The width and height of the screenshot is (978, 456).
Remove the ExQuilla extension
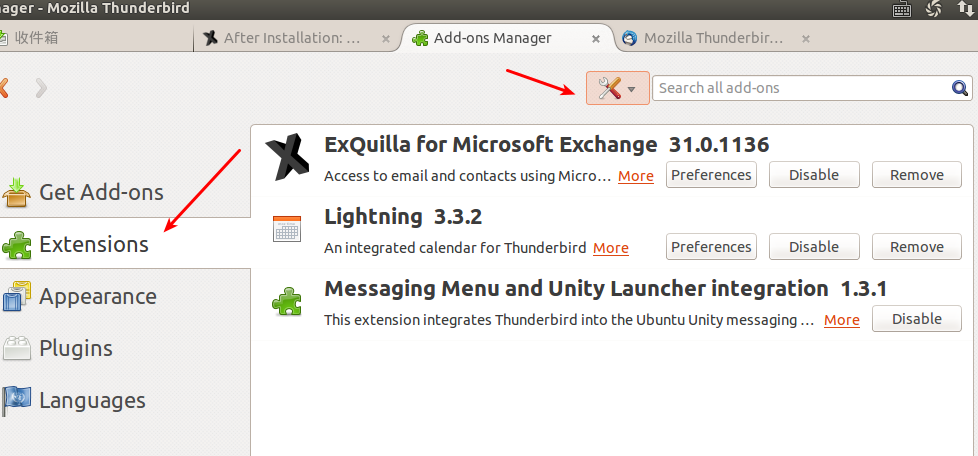917,175
